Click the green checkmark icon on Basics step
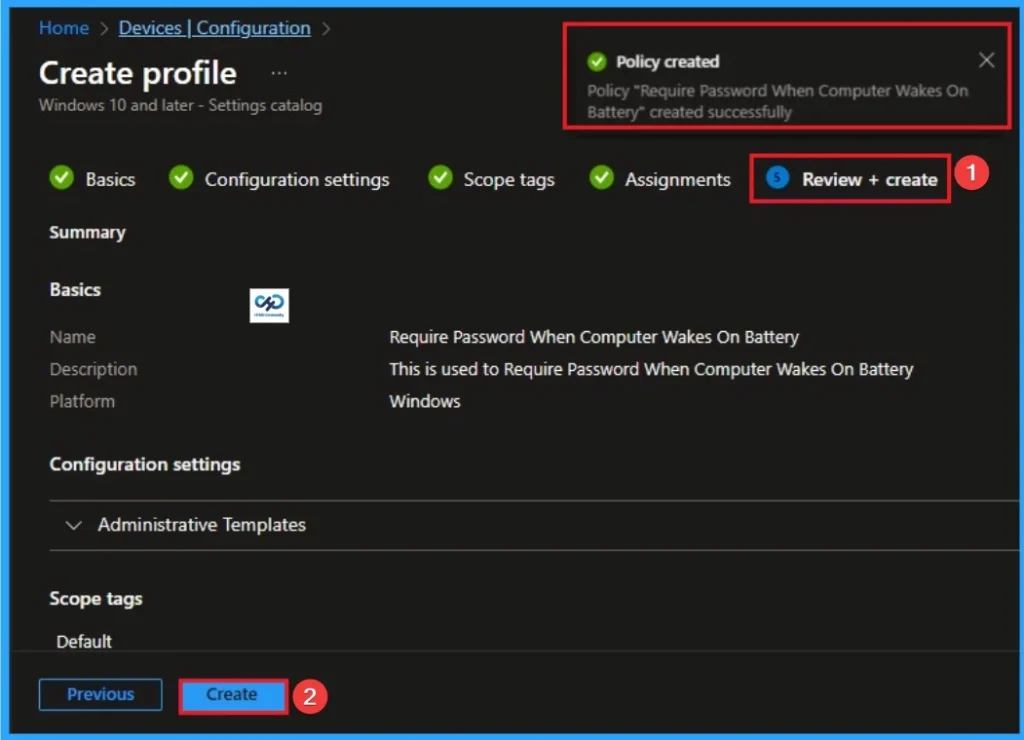The height and width of the screenshot is (740, 1024). tap(59, 178)
